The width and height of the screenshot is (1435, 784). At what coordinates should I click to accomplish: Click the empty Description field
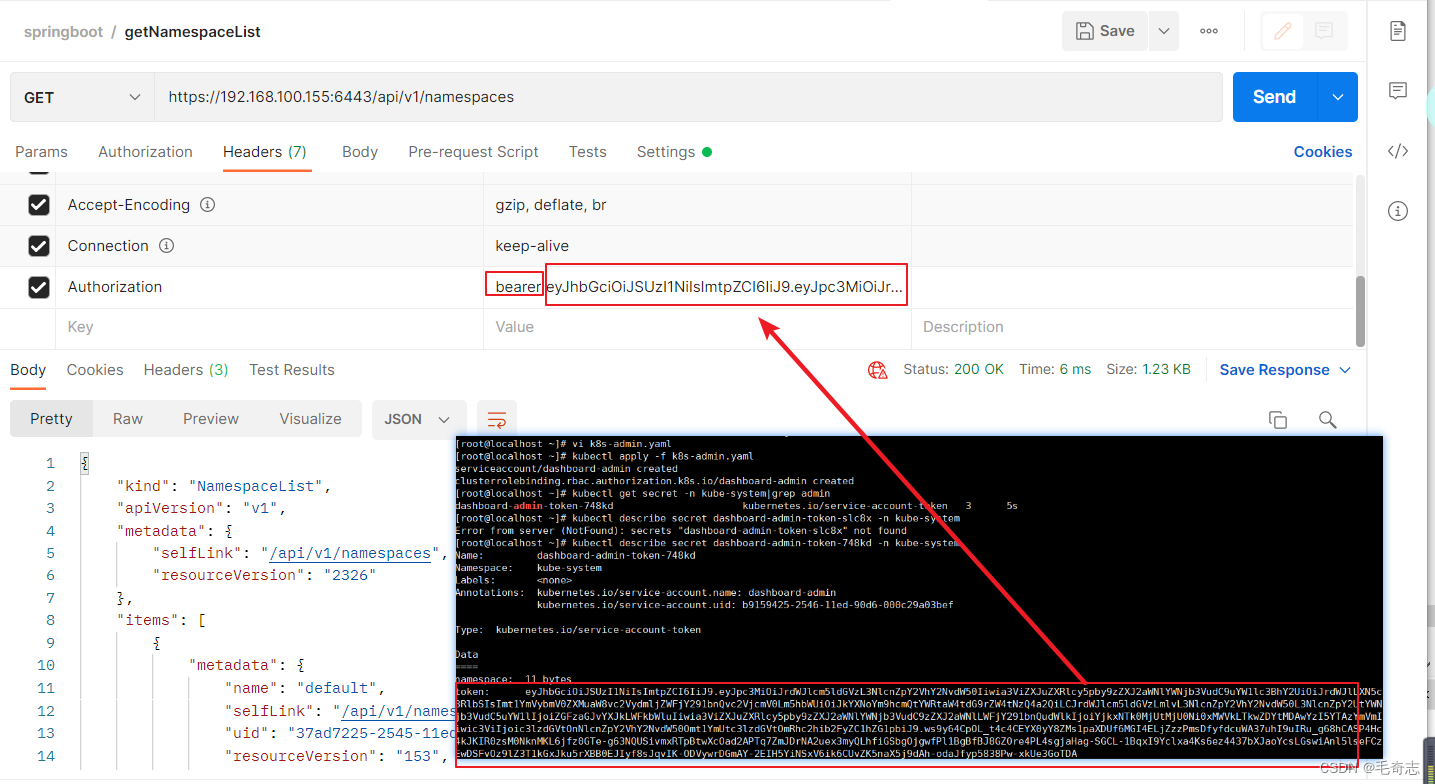click(1130, 328)
